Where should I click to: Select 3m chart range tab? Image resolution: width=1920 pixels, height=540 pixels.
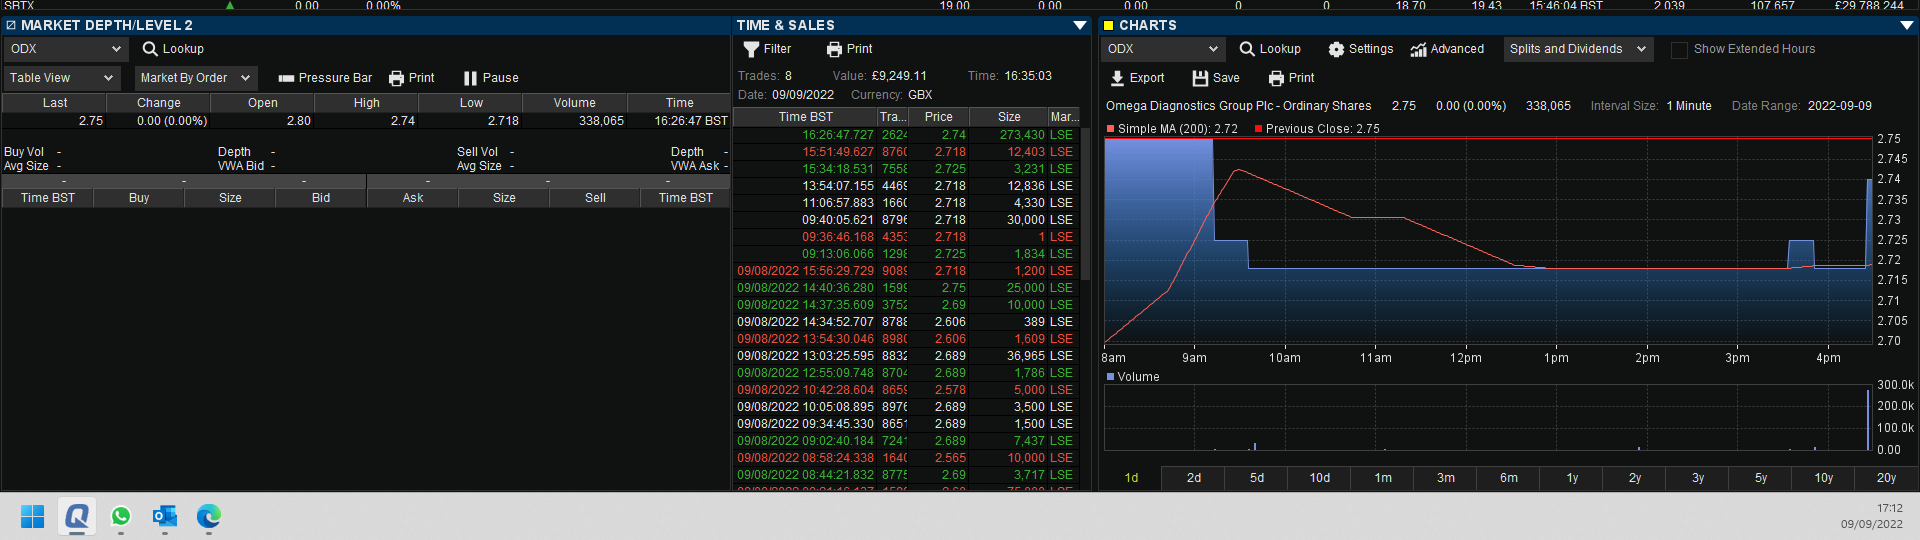coord(1446,478)
